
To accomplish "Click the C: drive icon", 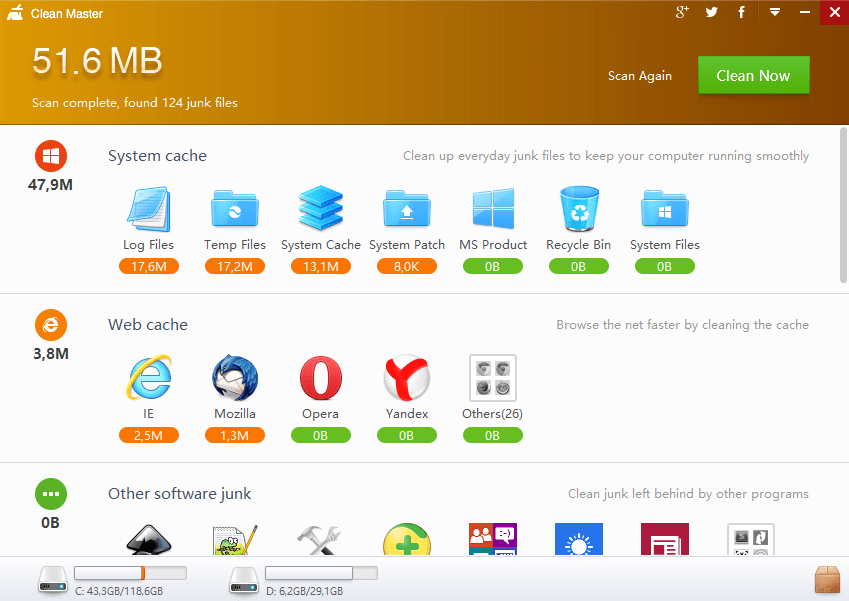I will [53, 579].
